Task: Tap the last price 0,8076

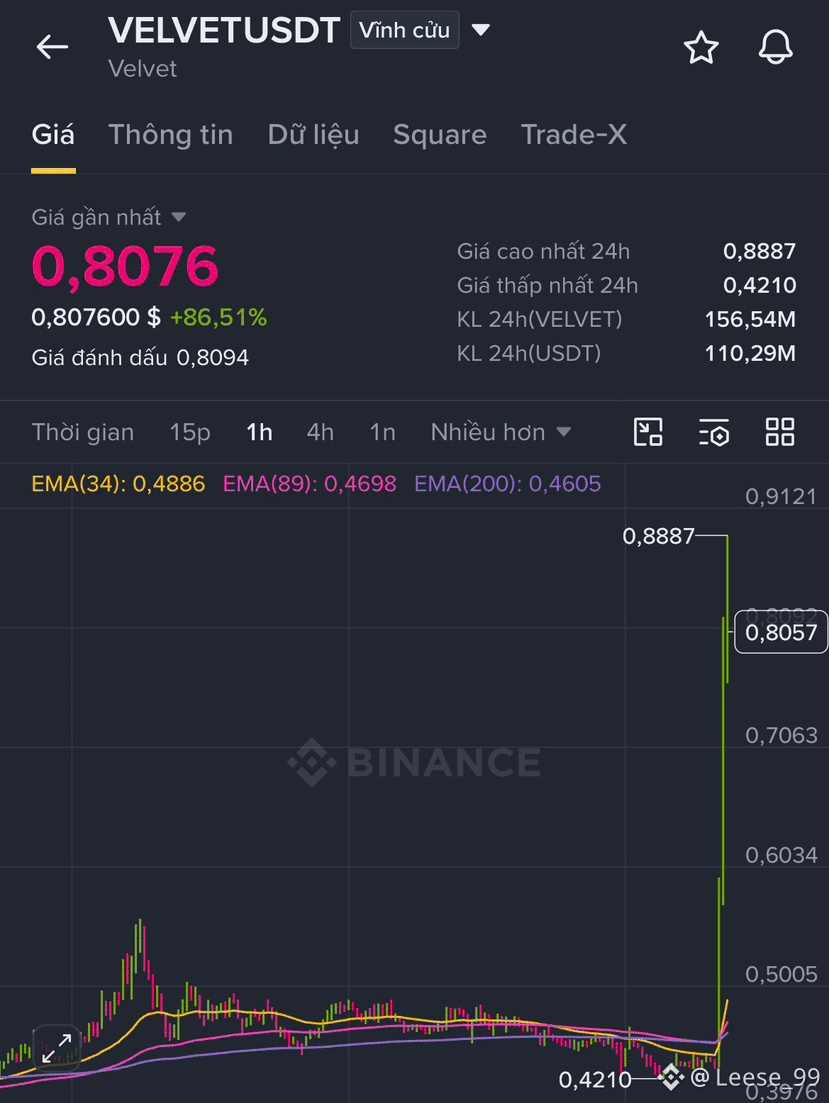Action: [x=125, y=267]
